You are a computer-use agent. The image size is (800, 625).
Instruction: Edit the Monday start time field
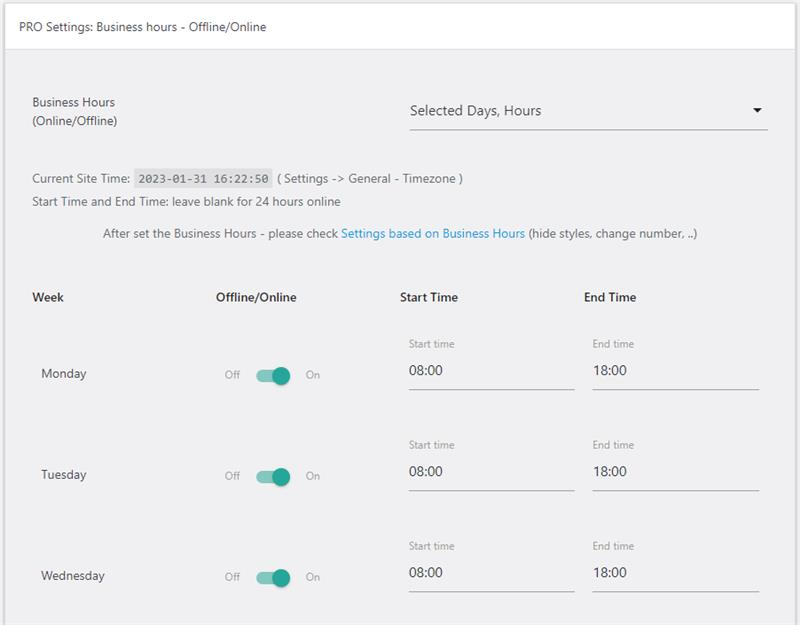pyautogui.click(x=490, y=371)
